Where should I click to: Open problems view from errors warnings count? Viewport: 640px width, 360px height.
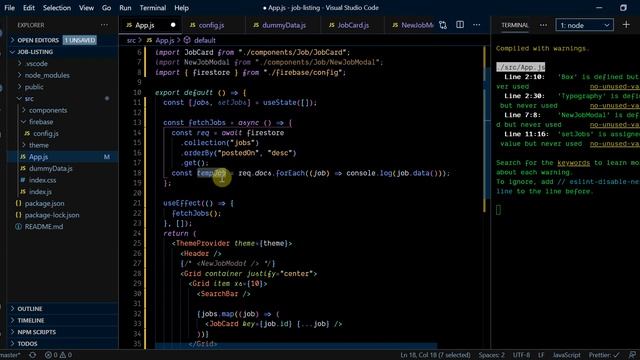tap(58, 355)
